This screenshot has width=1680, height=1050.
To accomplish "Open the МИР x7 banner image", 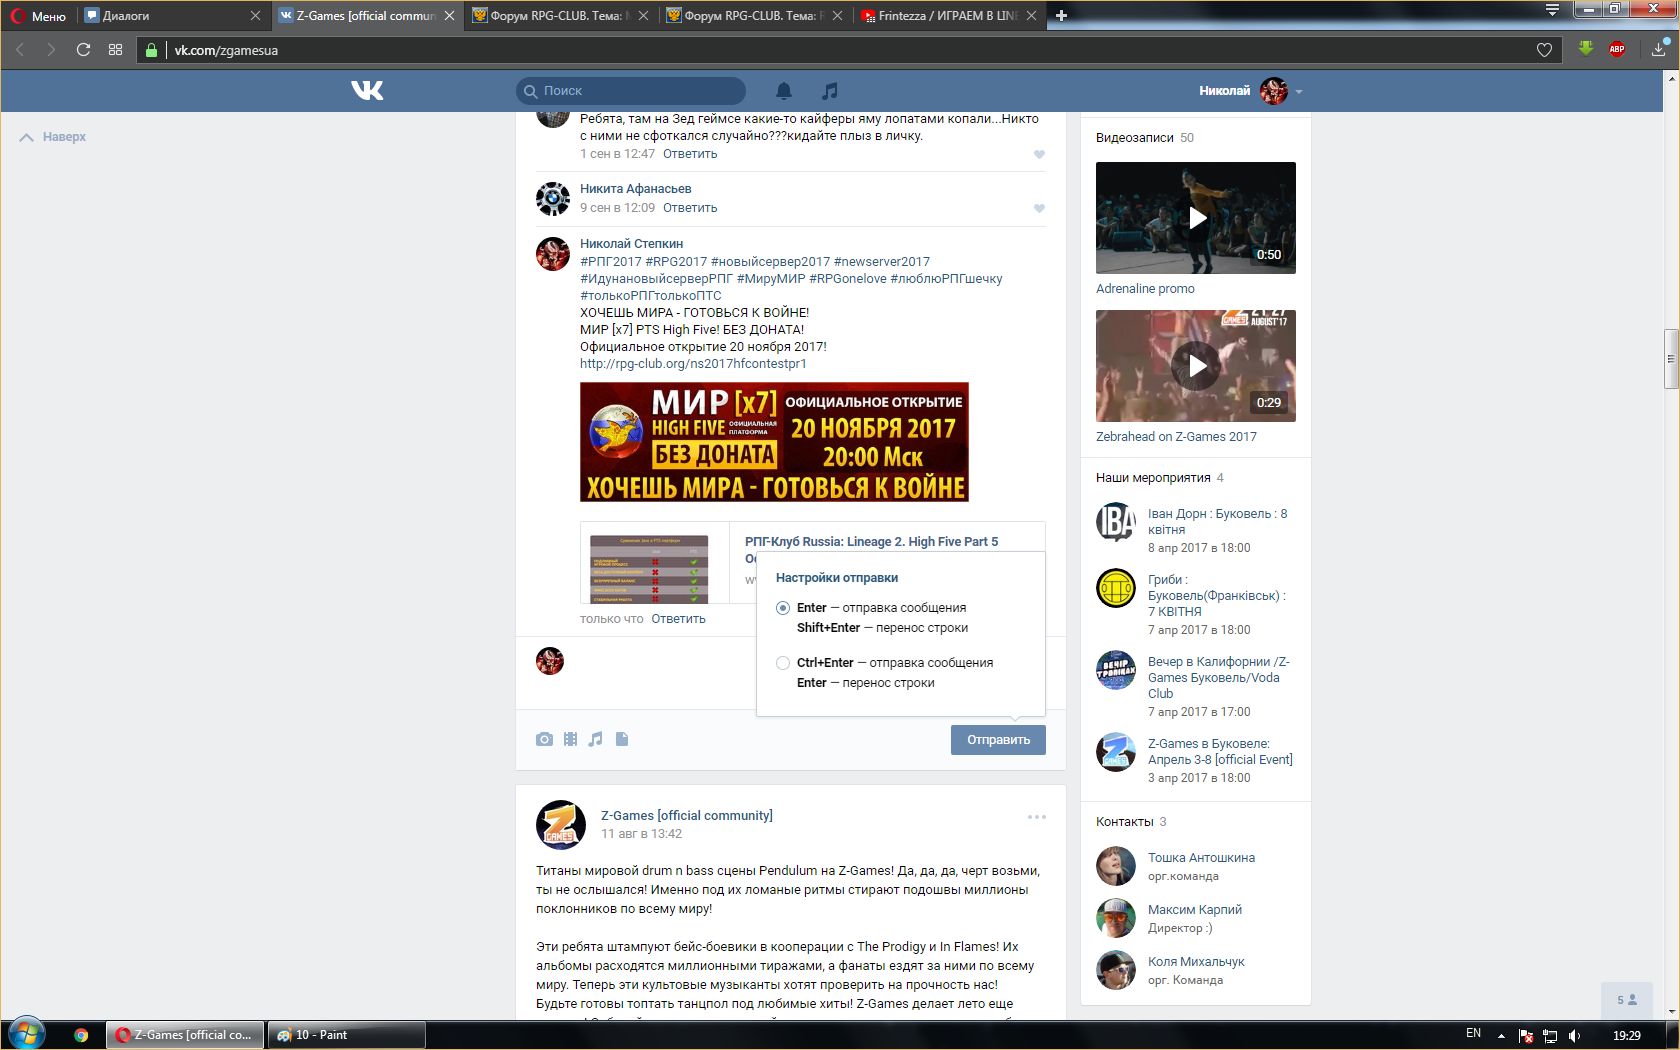I will click(x=774, y=442).
